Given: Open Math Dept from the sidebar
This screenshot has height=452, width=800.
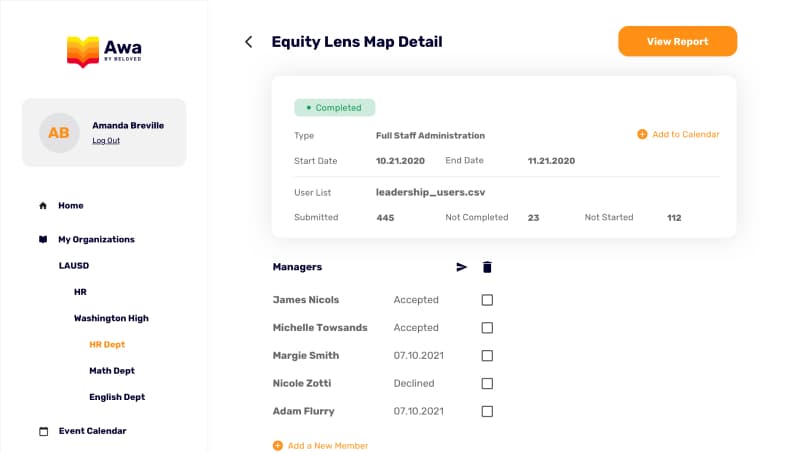Looking at the screenshot, I should click(x=111, y=370).
